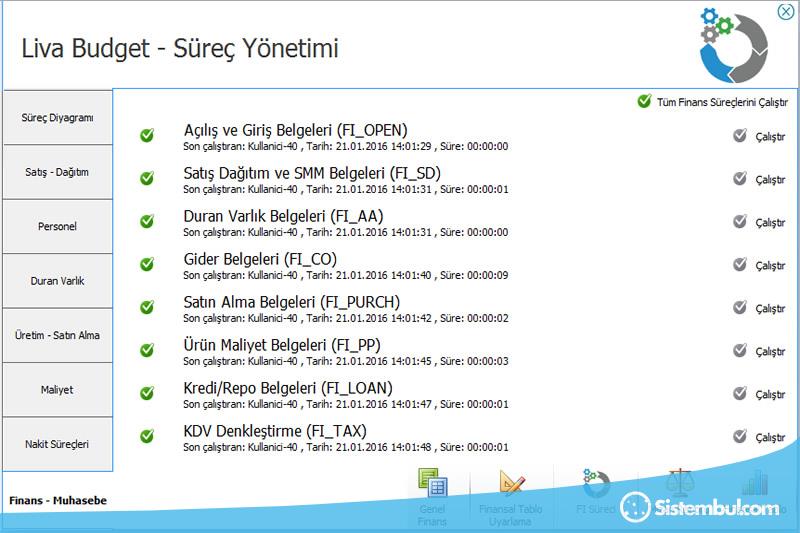Open the Finansal Tablo Uyarlama icon
Viewport: 800px width, 533px height.
[x=512, y=483]
